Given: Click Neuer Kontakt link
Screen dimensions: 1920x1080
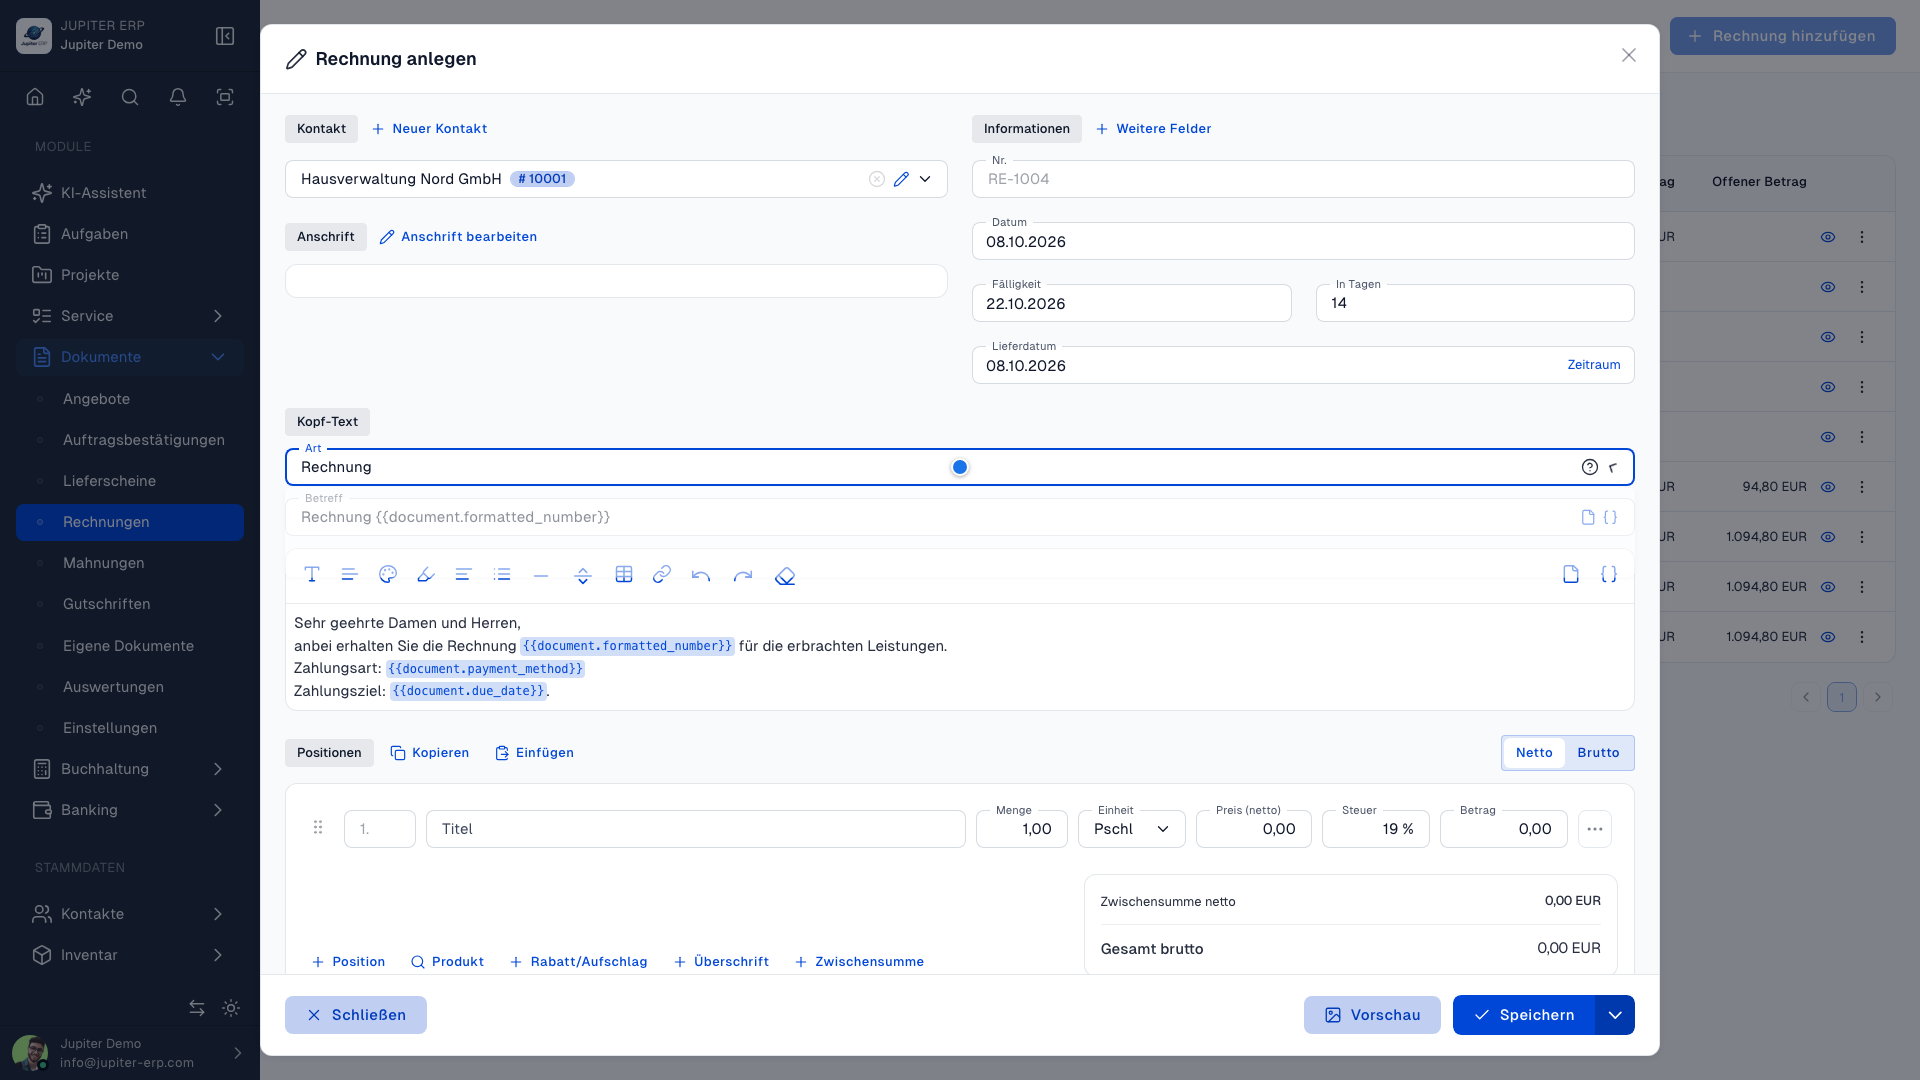Looking at the screenshot, I should coord(429,129).
